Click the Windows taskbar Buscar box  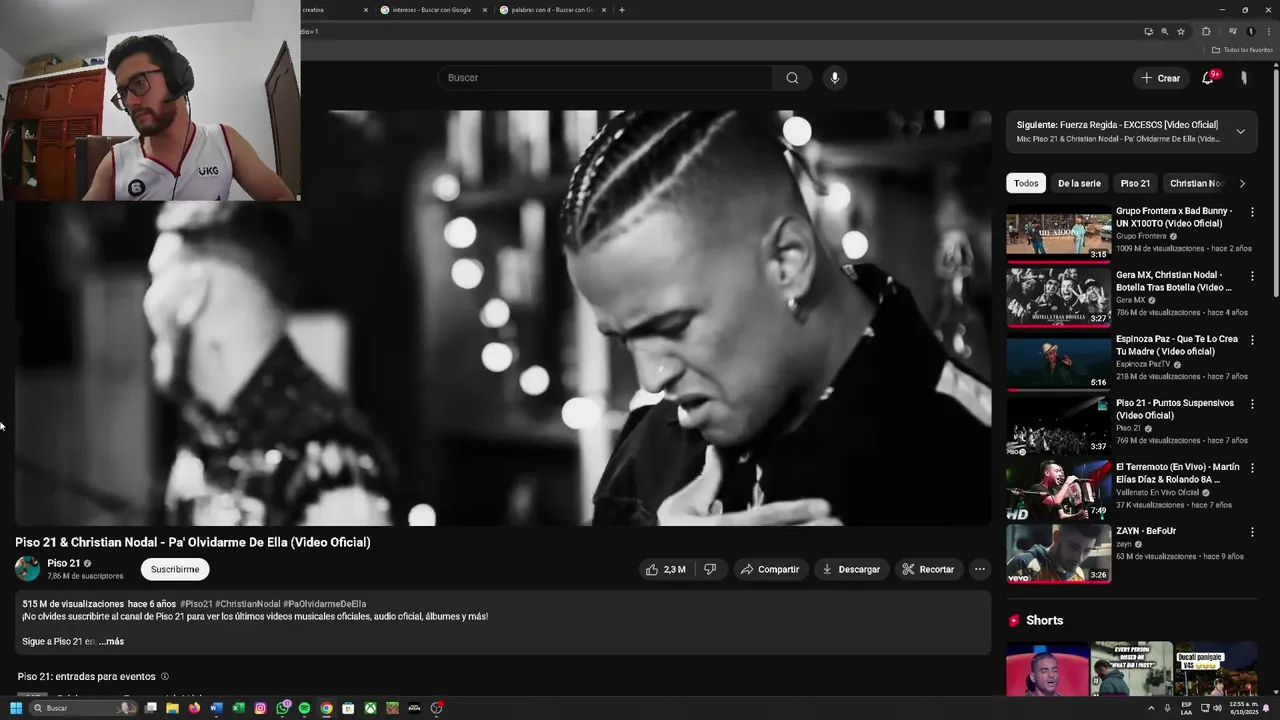pos(83,708)
